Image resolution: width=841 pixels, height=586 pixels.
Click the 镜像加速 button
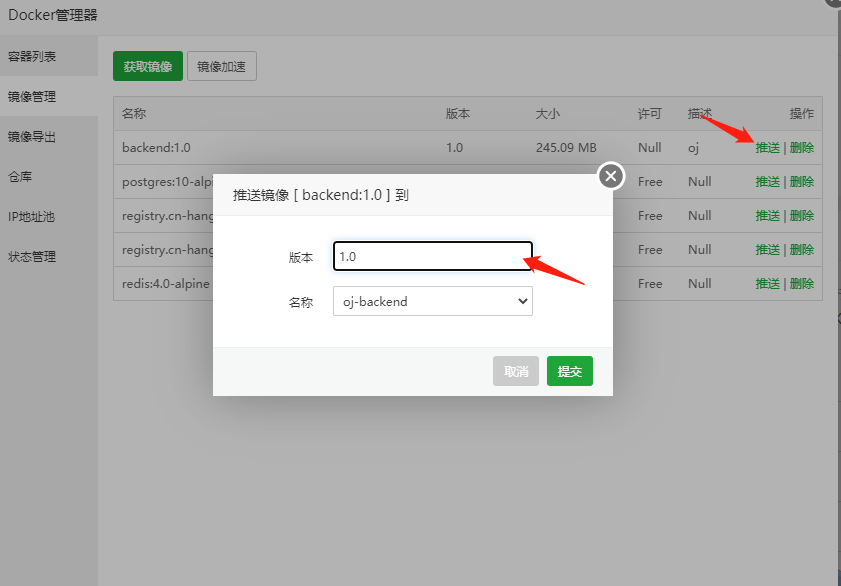[222, 67]
